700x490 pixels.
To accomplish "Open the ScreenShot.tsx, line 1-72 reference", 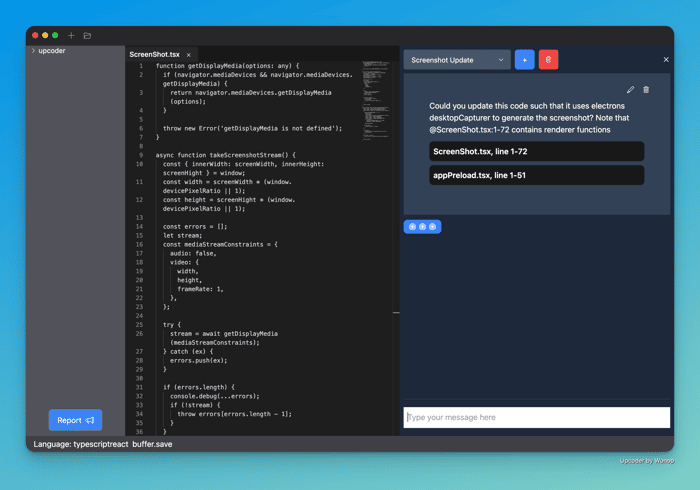I will tap(536, 151).
